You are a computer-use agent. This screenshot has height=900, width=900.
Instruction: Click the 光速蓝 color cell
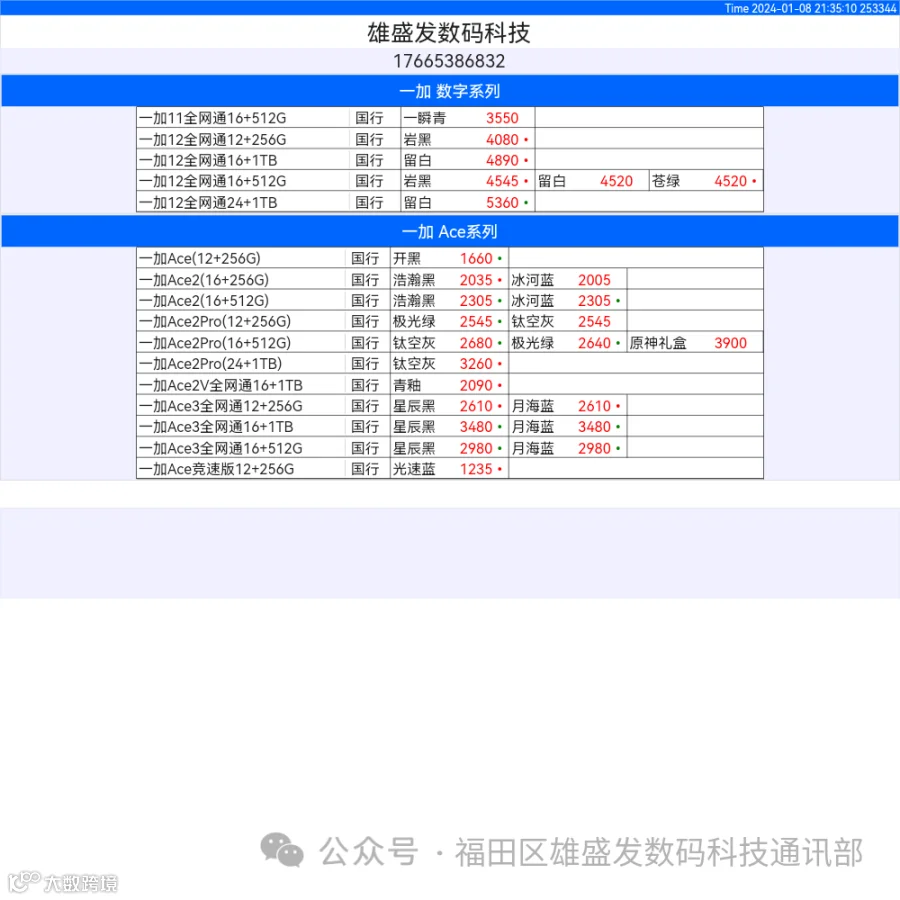414,469
